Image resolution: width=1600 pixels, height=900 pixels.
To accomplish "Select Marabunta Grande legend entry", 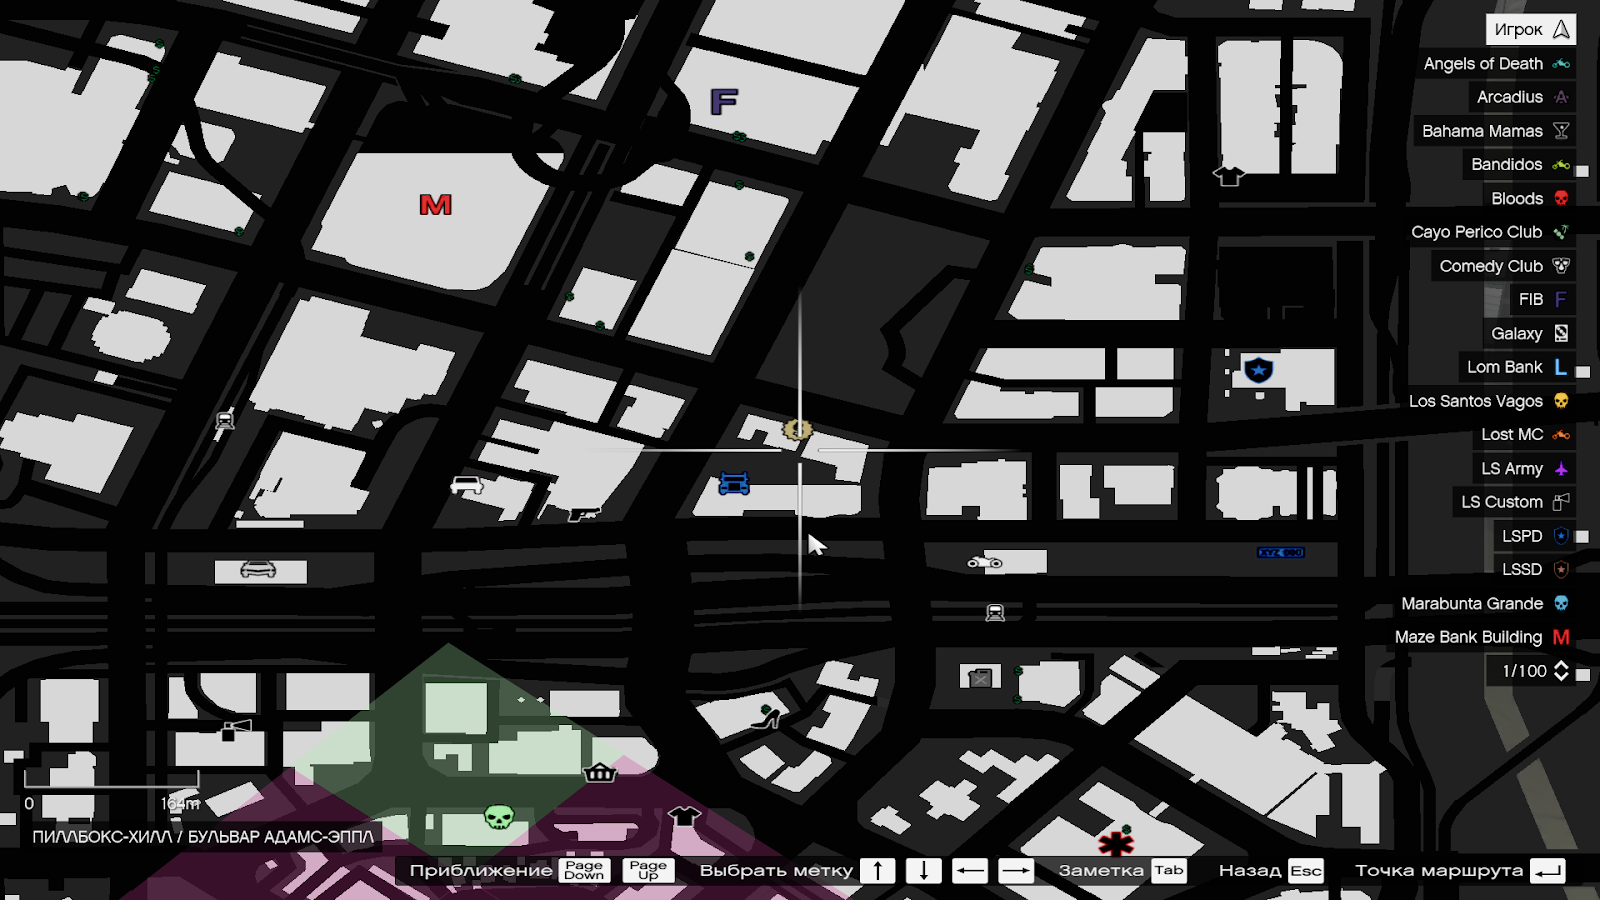I will tap(1485, 603).
